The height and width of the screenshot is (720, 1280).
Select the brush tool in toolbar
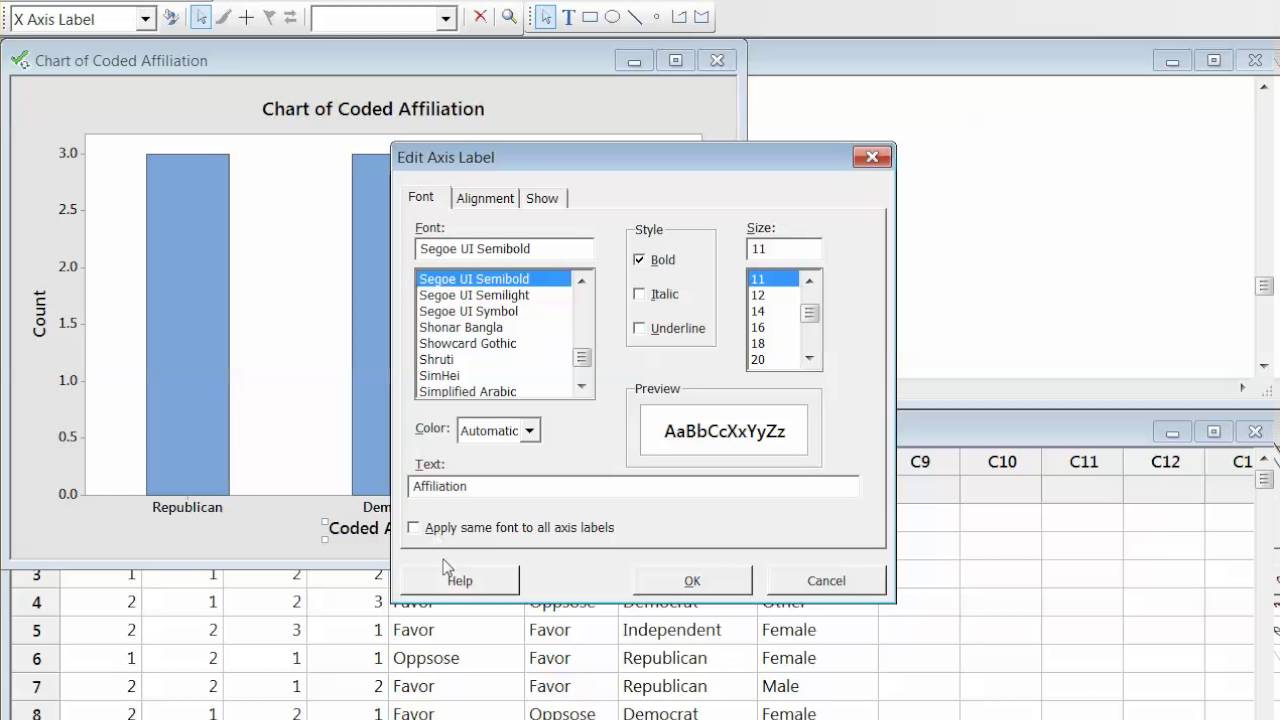click(x=224, y=17)
